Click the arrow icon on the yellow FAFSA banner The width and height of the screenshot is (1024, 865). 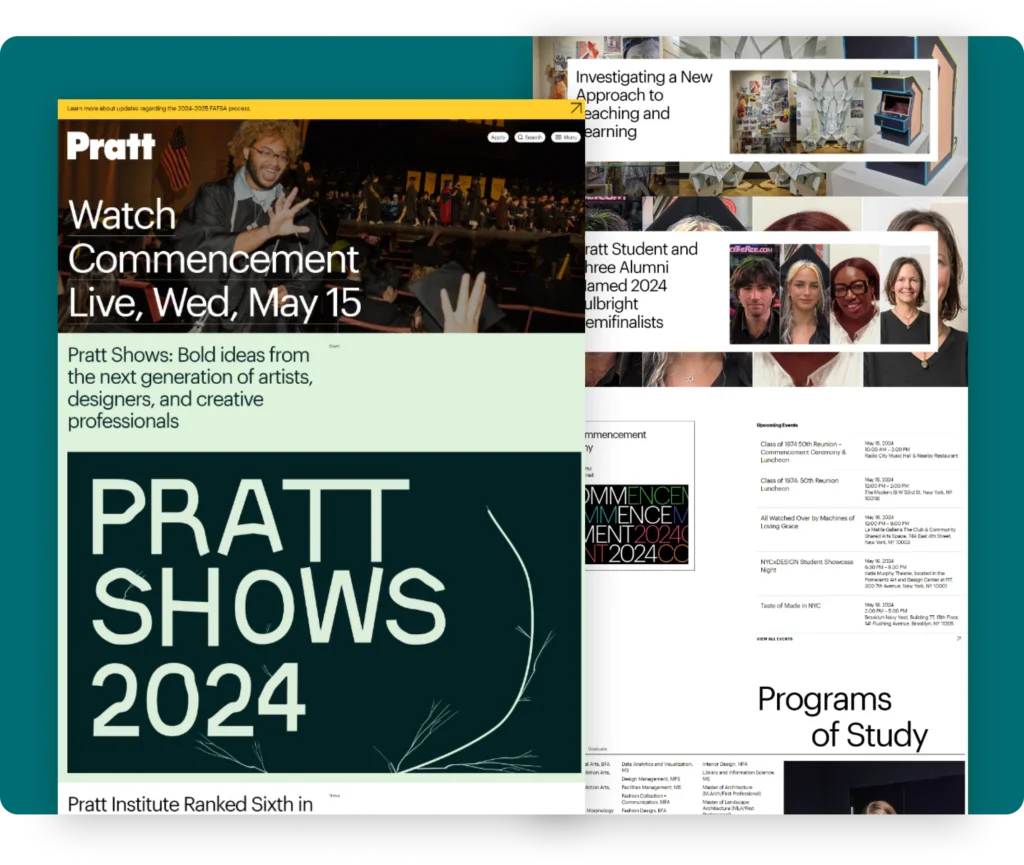point(576,108)
